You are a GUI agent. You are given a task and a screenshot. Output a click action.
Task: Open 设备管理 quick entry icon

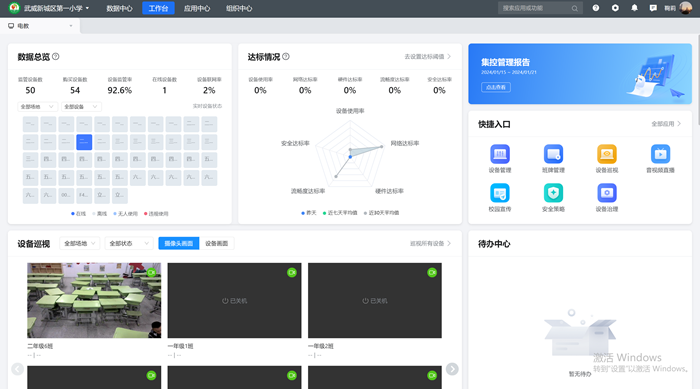click(x=500, y=155)
